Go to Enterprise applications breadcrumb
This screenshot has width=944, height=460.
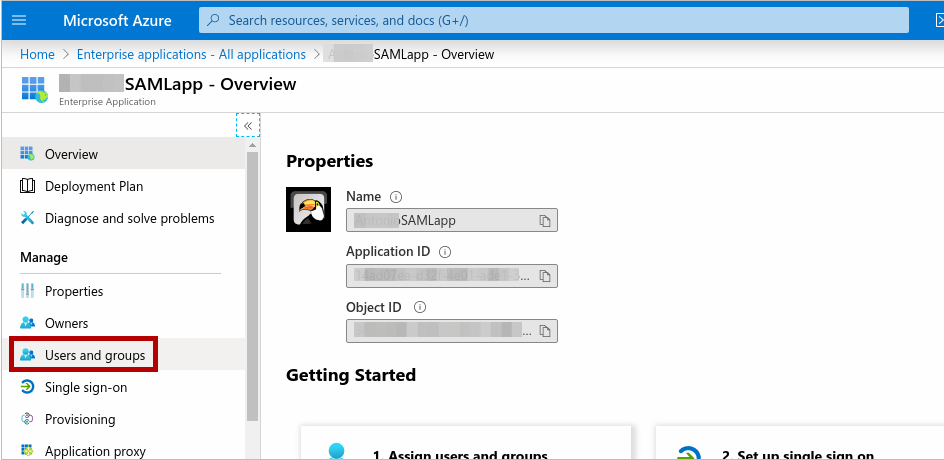[x=191, y=54]
